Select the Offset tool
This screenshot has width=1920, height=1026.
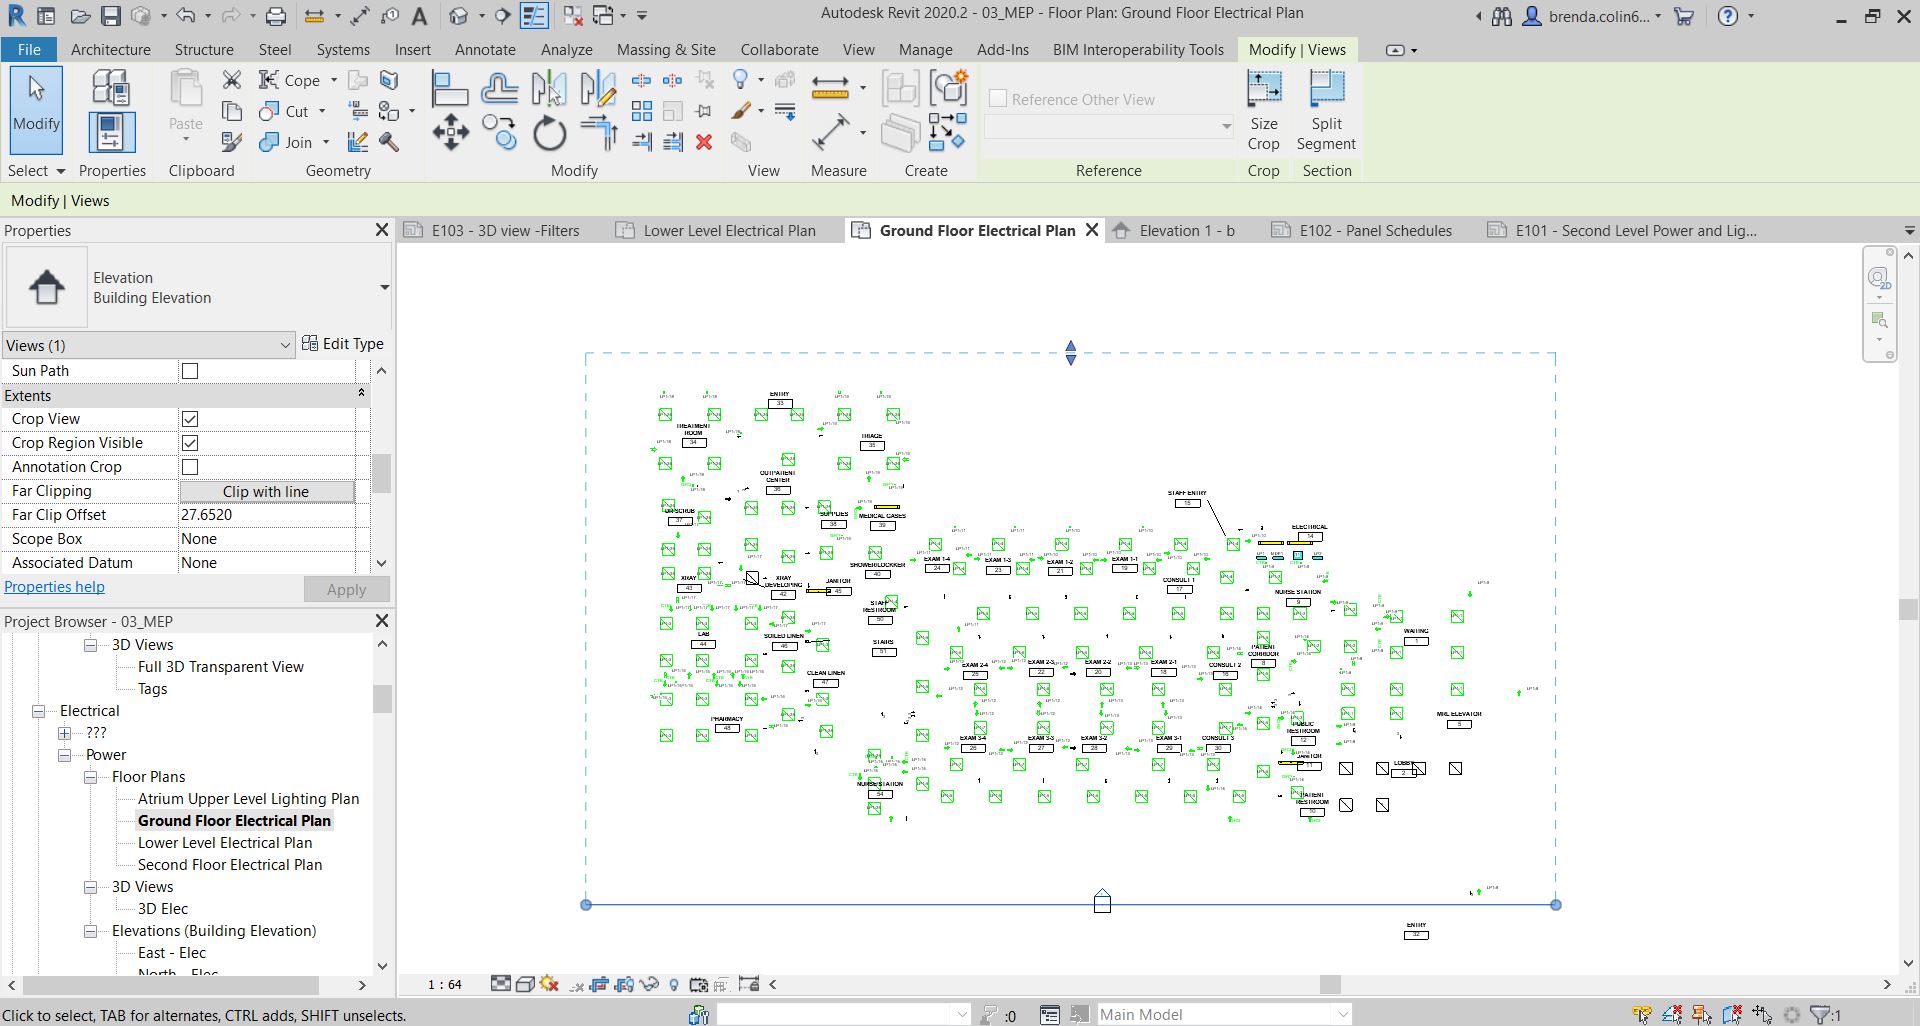499,89
